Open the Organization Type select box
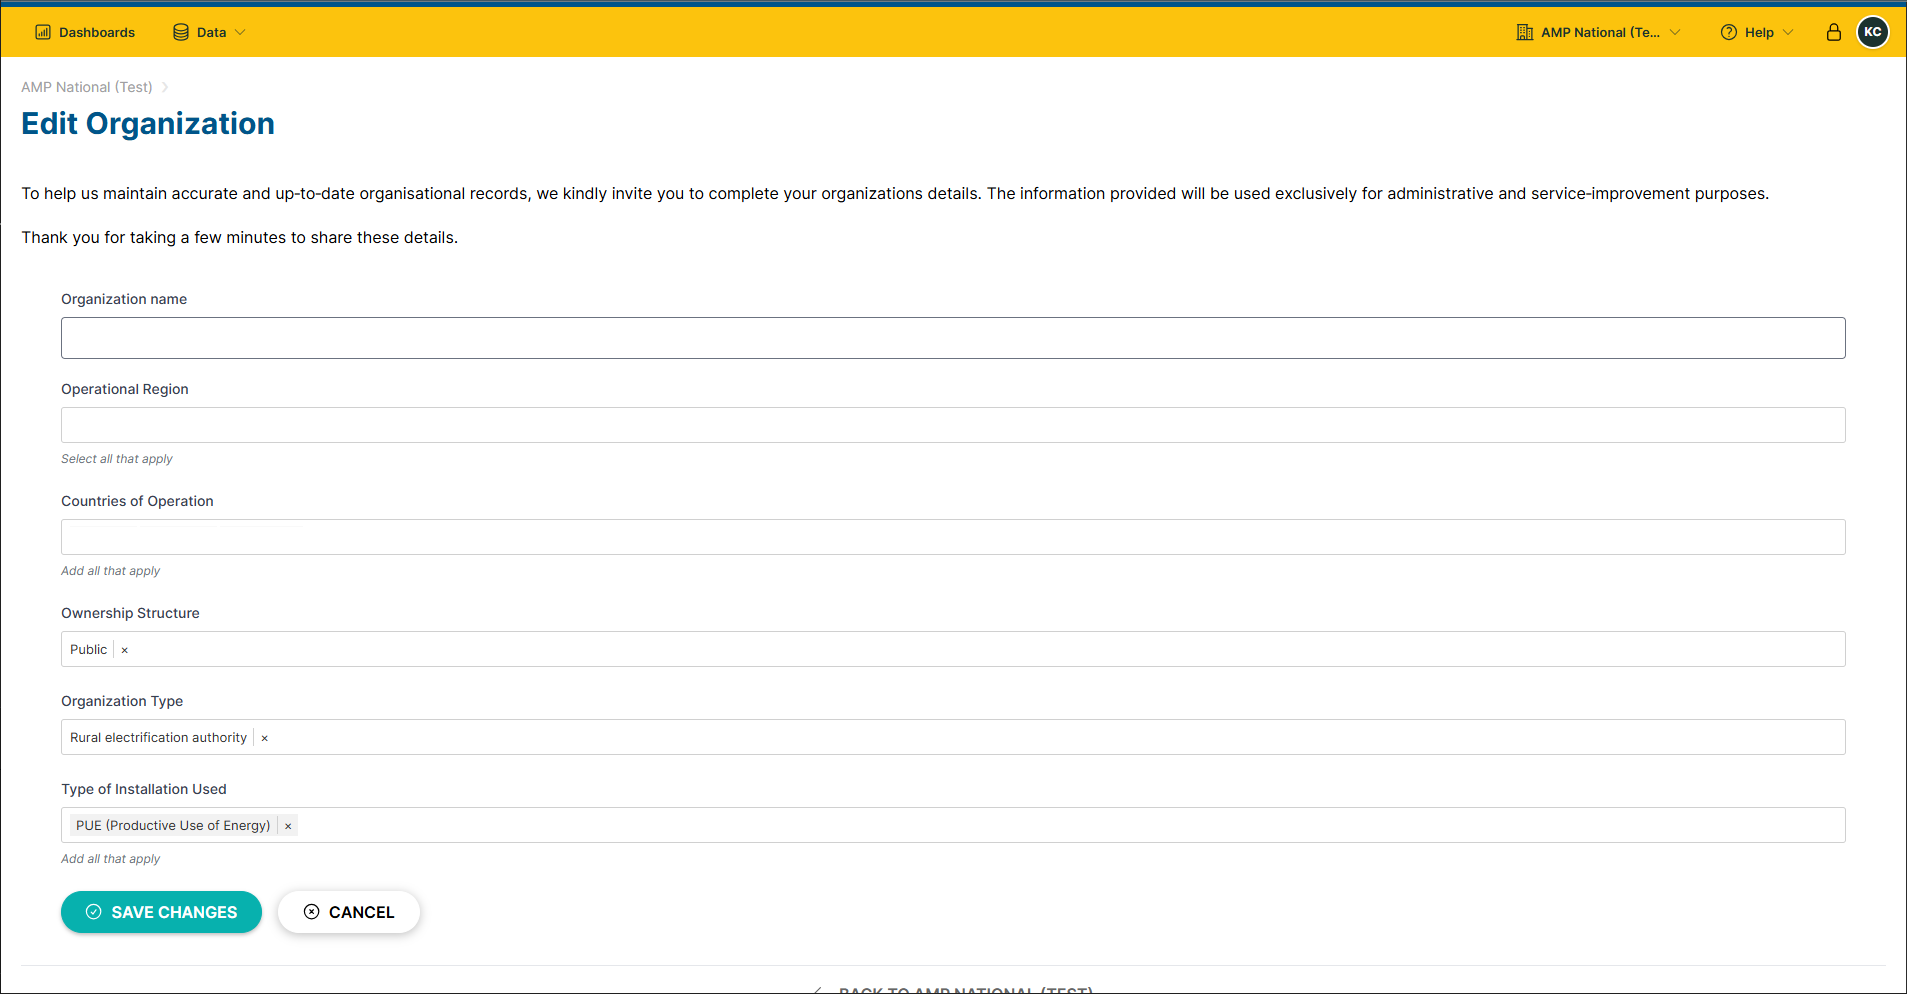This screenshot has width=1907, height=994. 953,737
